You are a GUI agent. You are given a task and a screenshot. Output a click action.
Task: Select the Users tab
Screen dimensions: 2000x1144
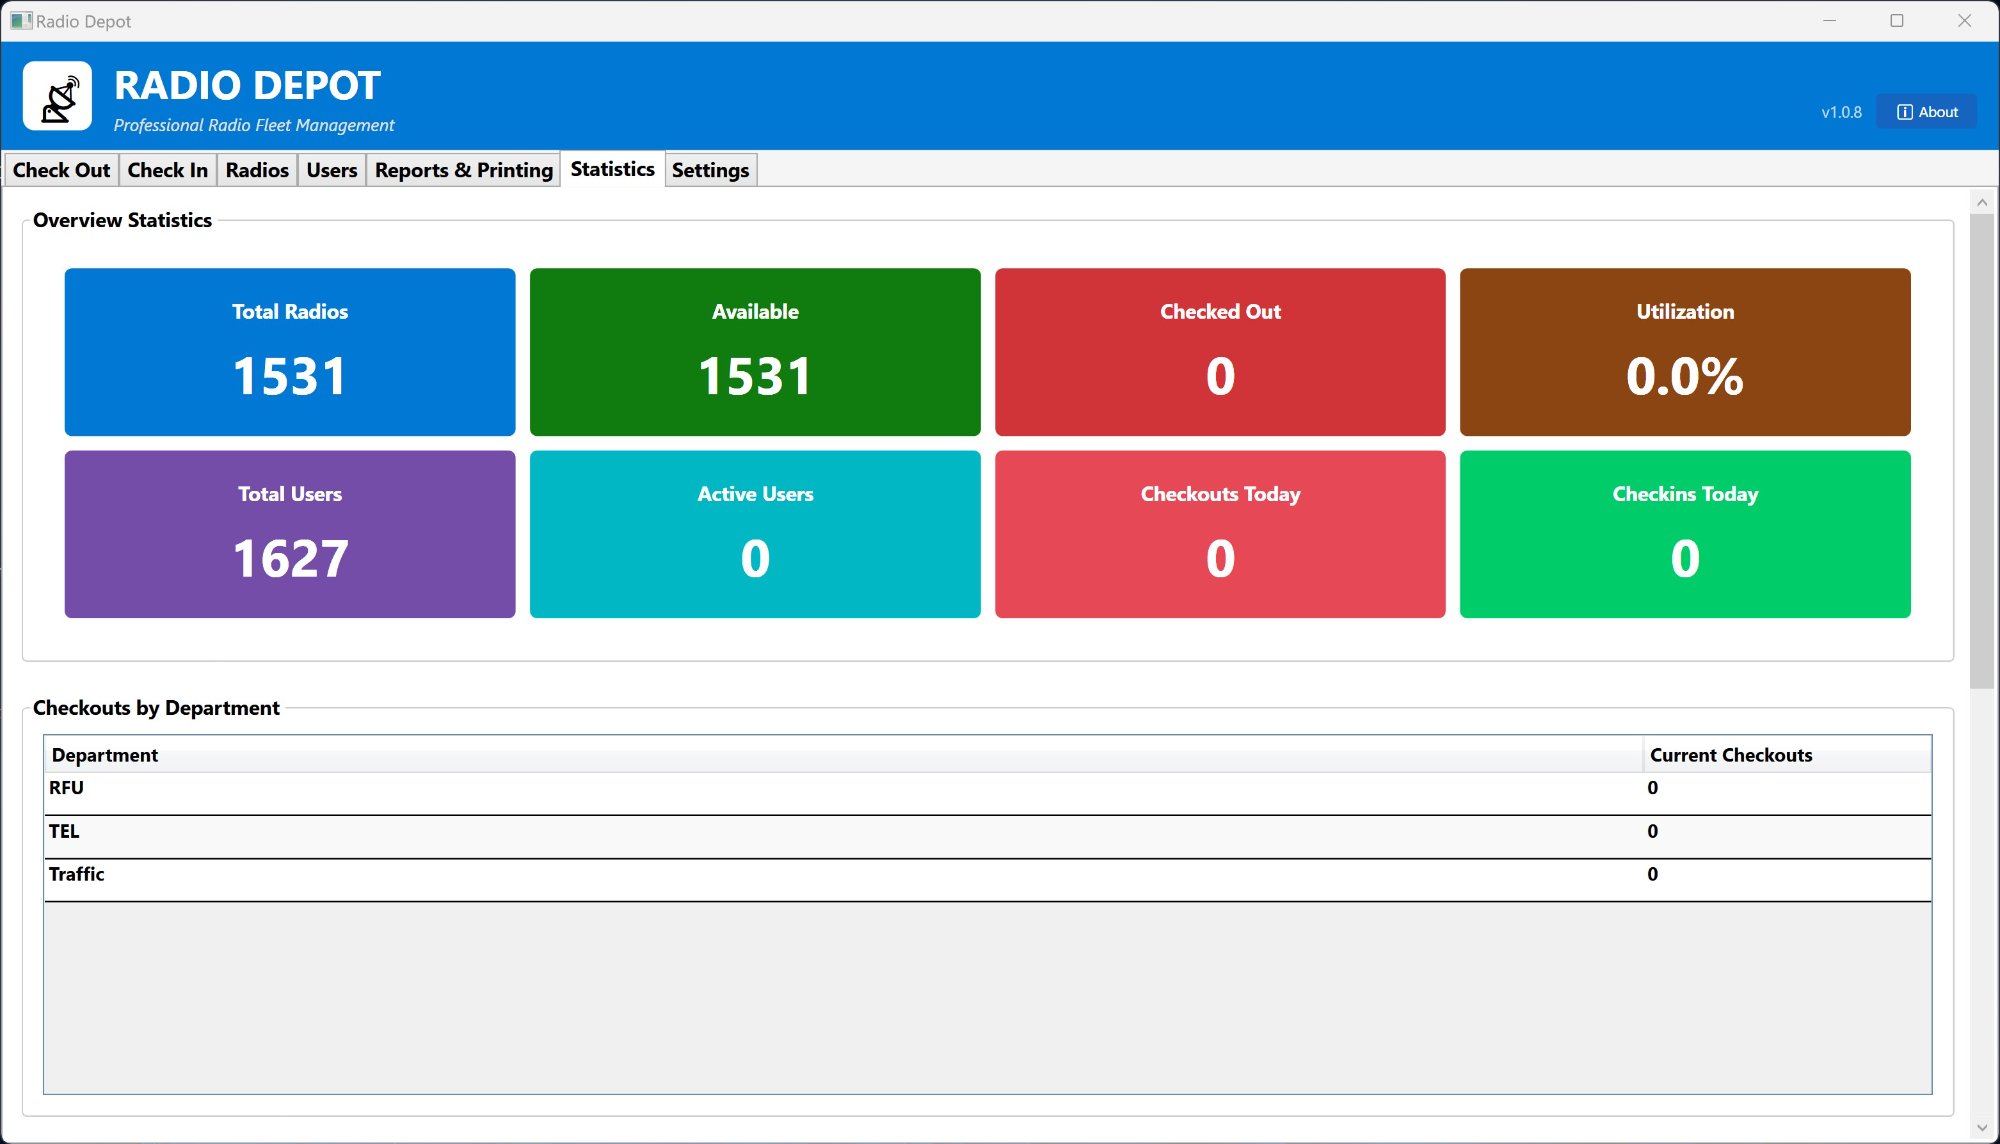pyautogui.click(x=331, y=170)
